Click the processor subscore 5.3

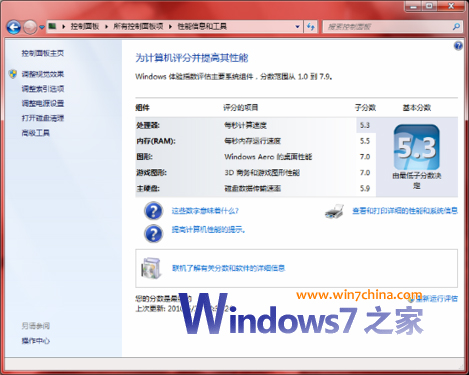(365, 125)
